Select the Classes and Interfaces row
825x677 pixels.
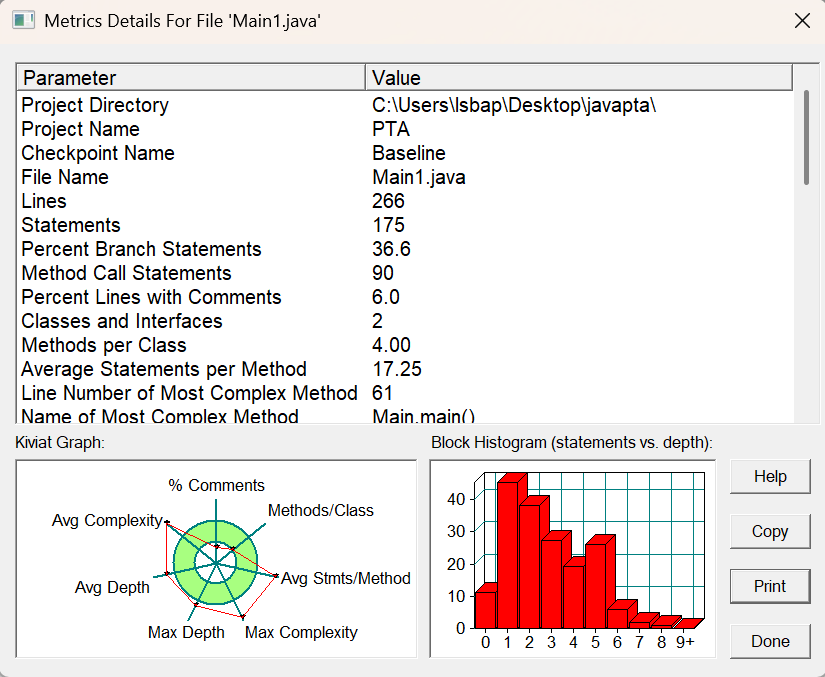[x=405, y=321]
